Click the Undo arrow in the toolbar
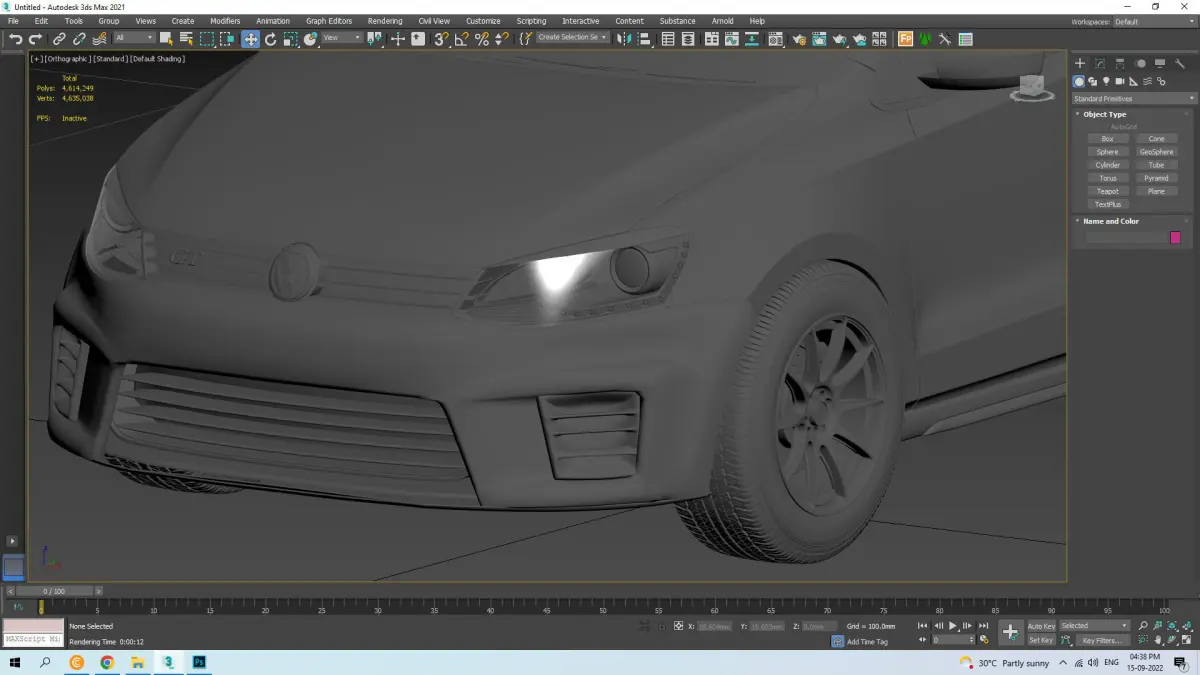Image resolution: width=1200 pixels, height=675 pixels. (x=15, y=39)
